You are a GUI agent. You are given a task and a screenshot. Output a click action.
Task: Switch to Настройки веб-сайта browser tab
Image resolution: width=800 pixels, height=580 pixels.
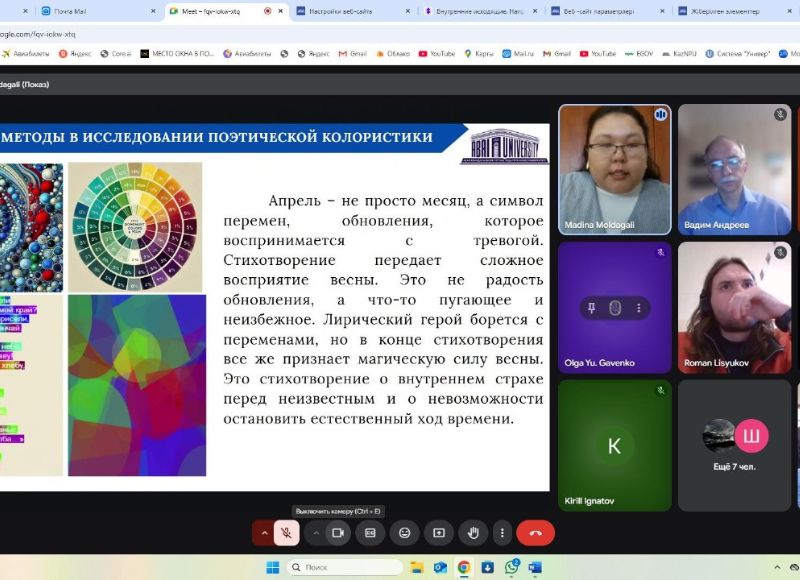[340, 11]
